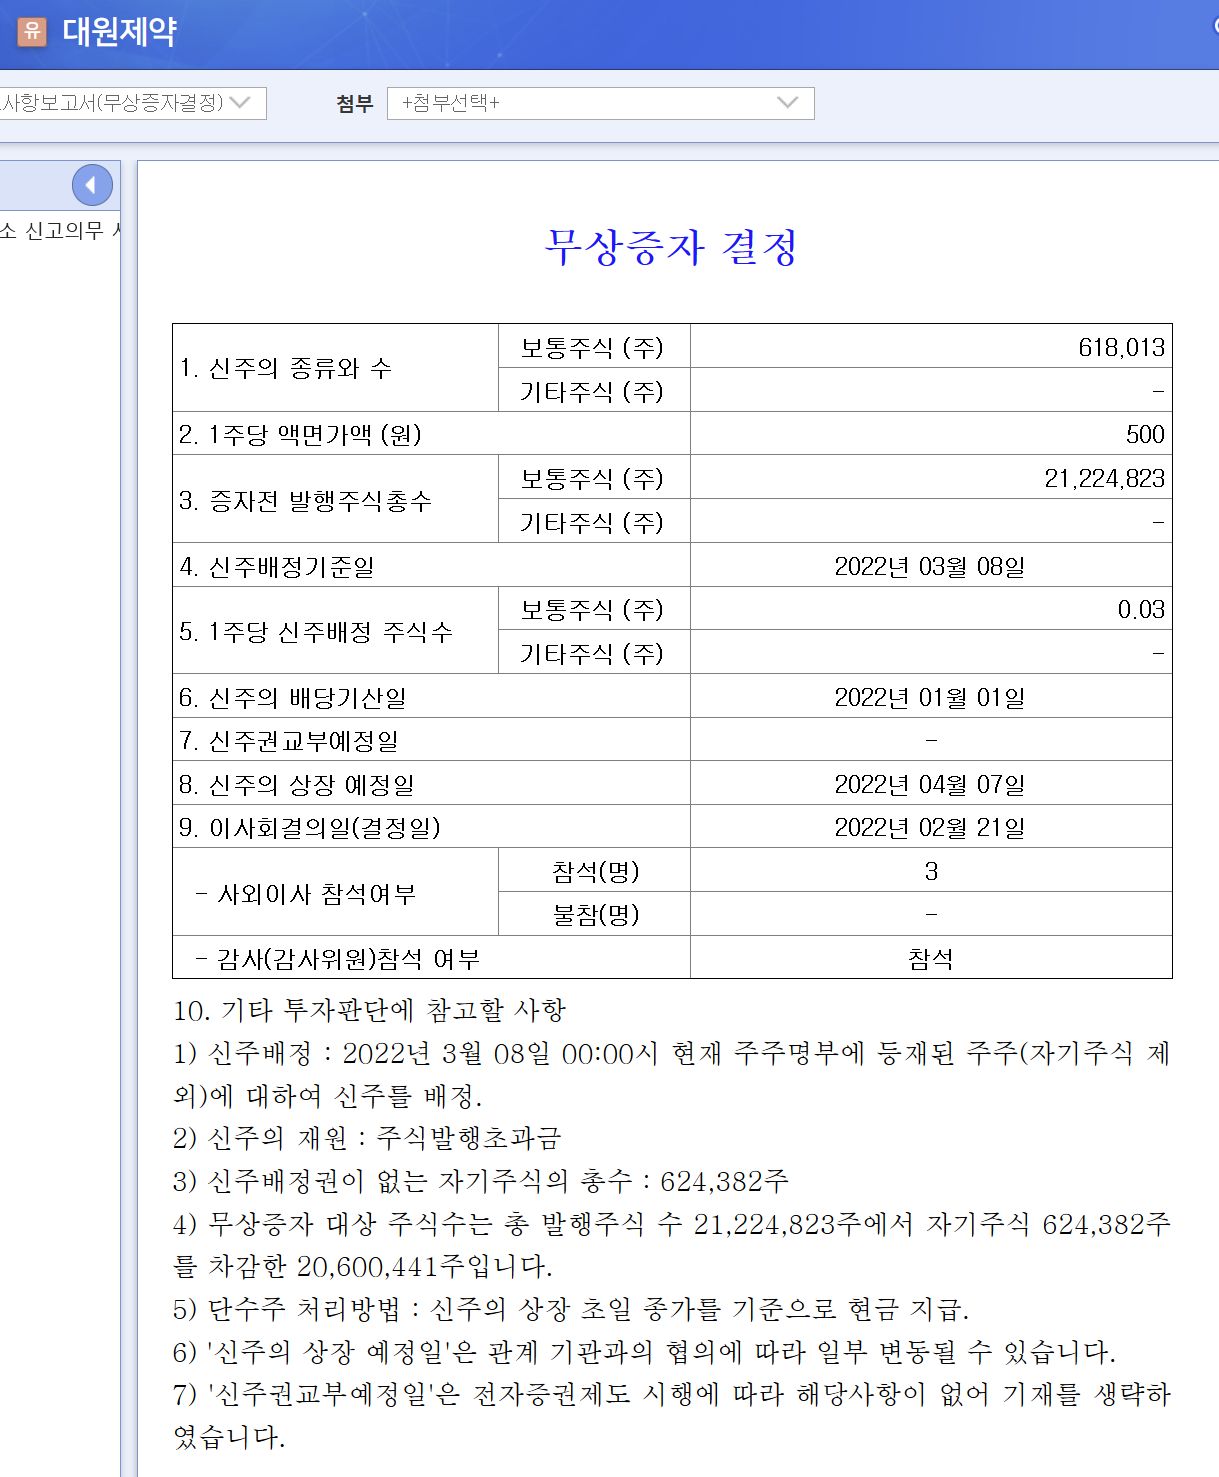Click the 0.03 allotment ratio cell
The width and height of the screenshot is (1219, 1477).
click(1140, 610)
